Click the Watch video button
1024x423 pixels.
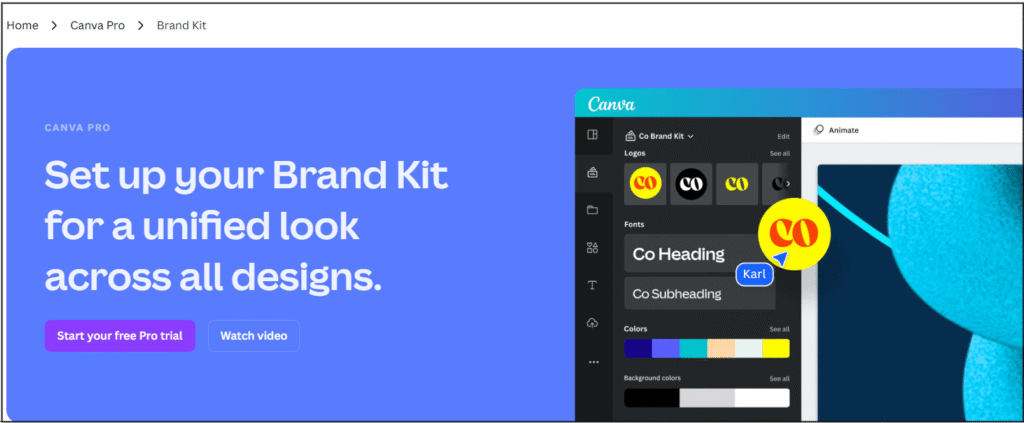pyautogui.click(x=253, y=336)
